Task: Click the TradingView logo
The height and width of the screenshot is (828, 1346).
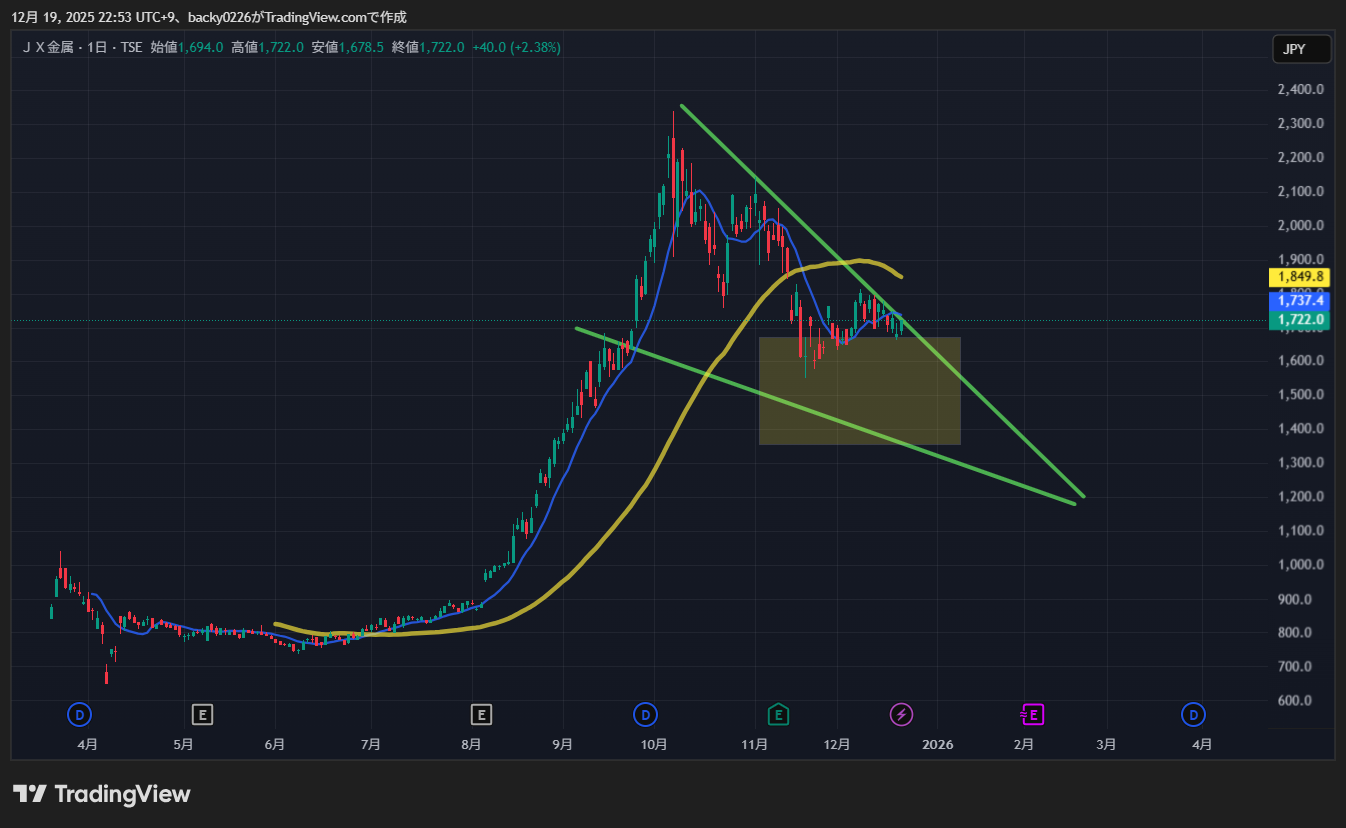Action: coord(101,794)
